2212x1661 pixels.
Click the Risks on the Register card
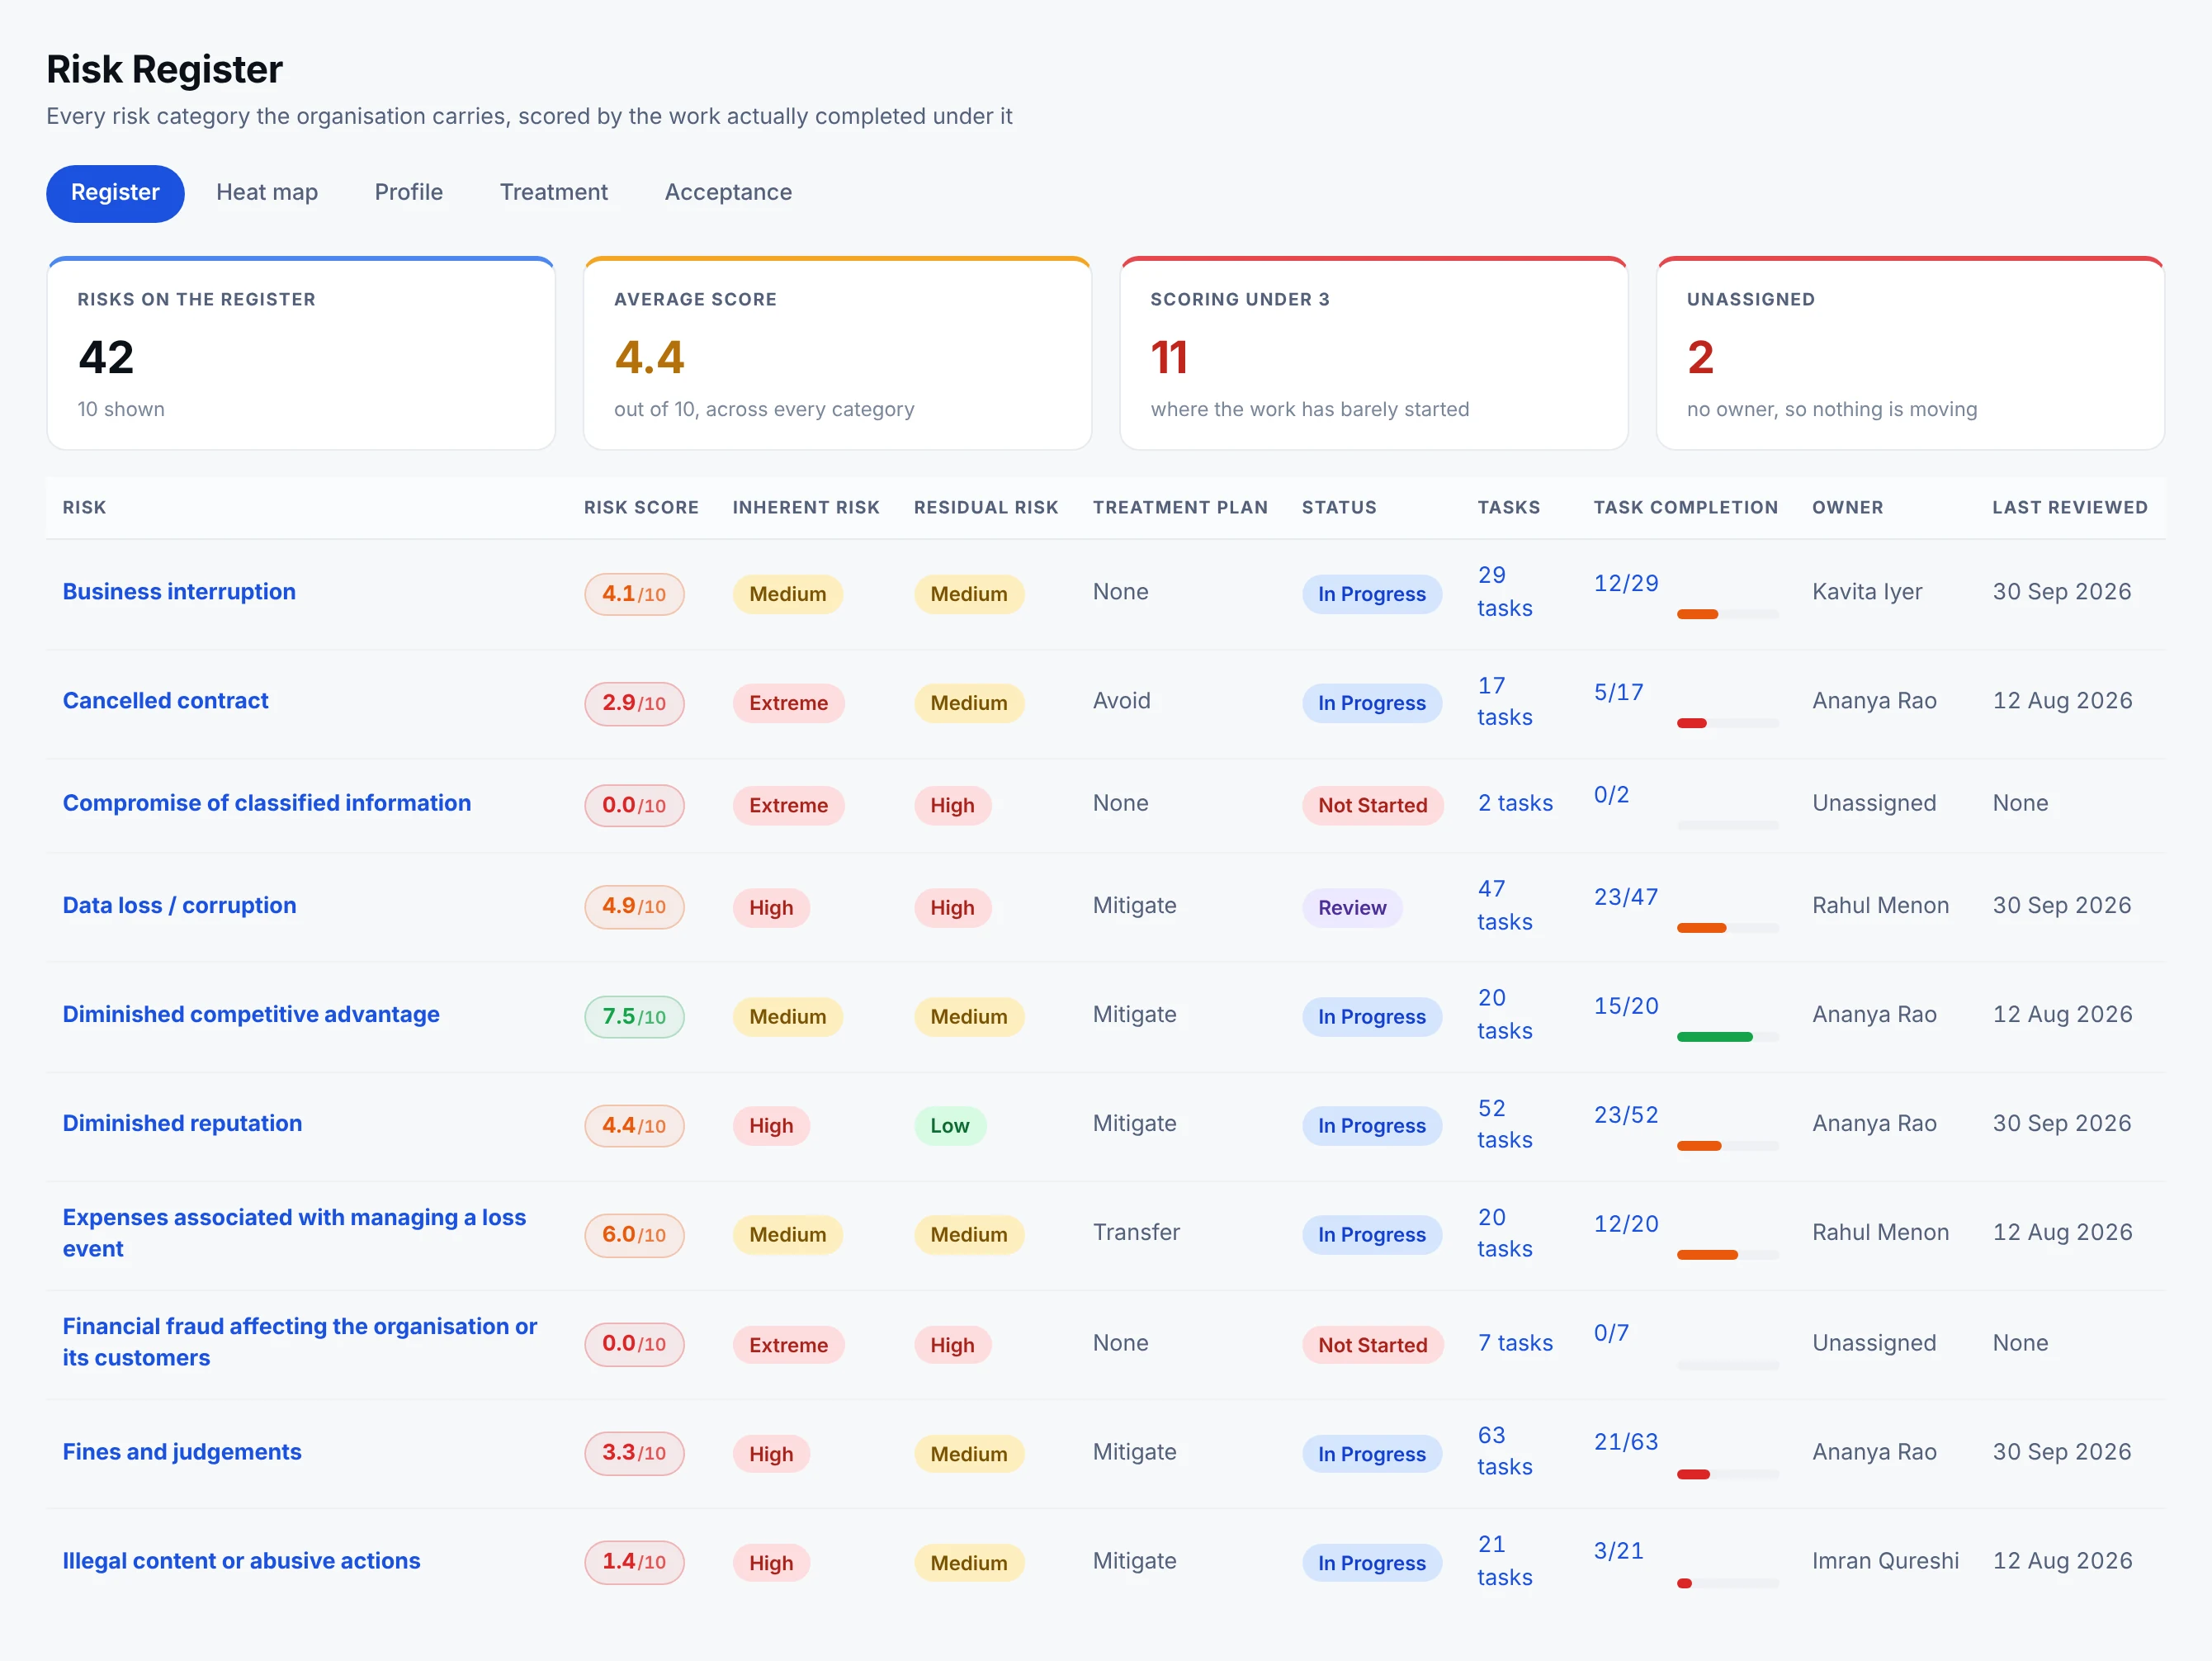coord(301,354)
